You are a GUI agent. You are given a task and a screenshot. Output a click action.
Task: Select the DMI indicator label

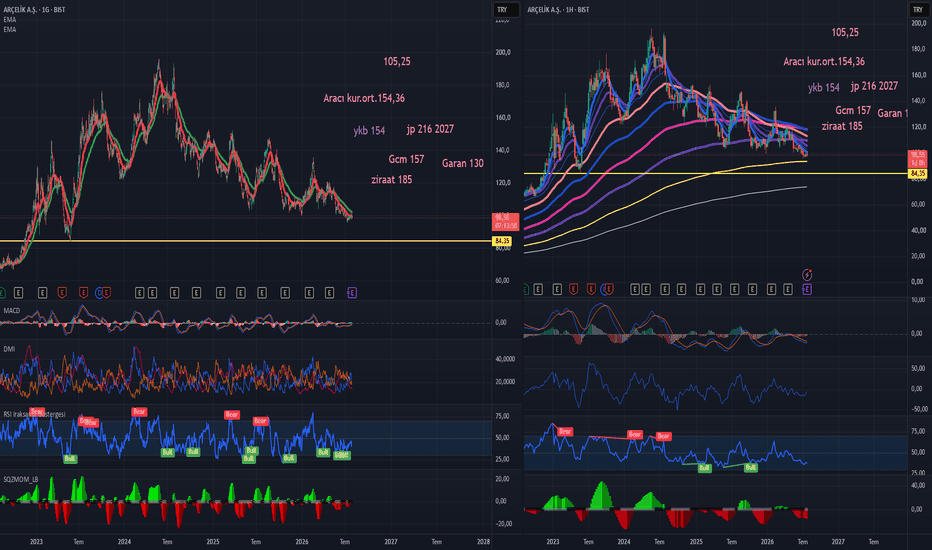click(9, 349)
